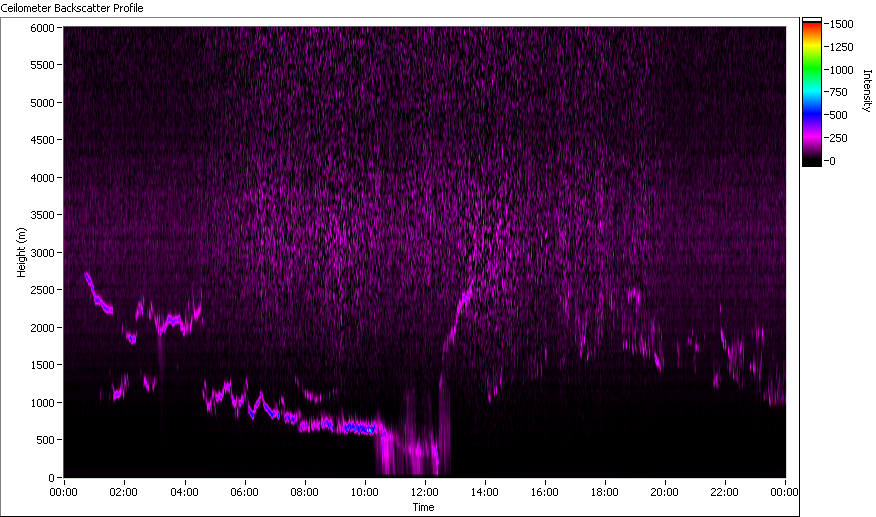Image resolution: width=876 pixels, height=517 pixels.
Task: Click the 08:00 time axis tick
Action: [x=304, y=492]
